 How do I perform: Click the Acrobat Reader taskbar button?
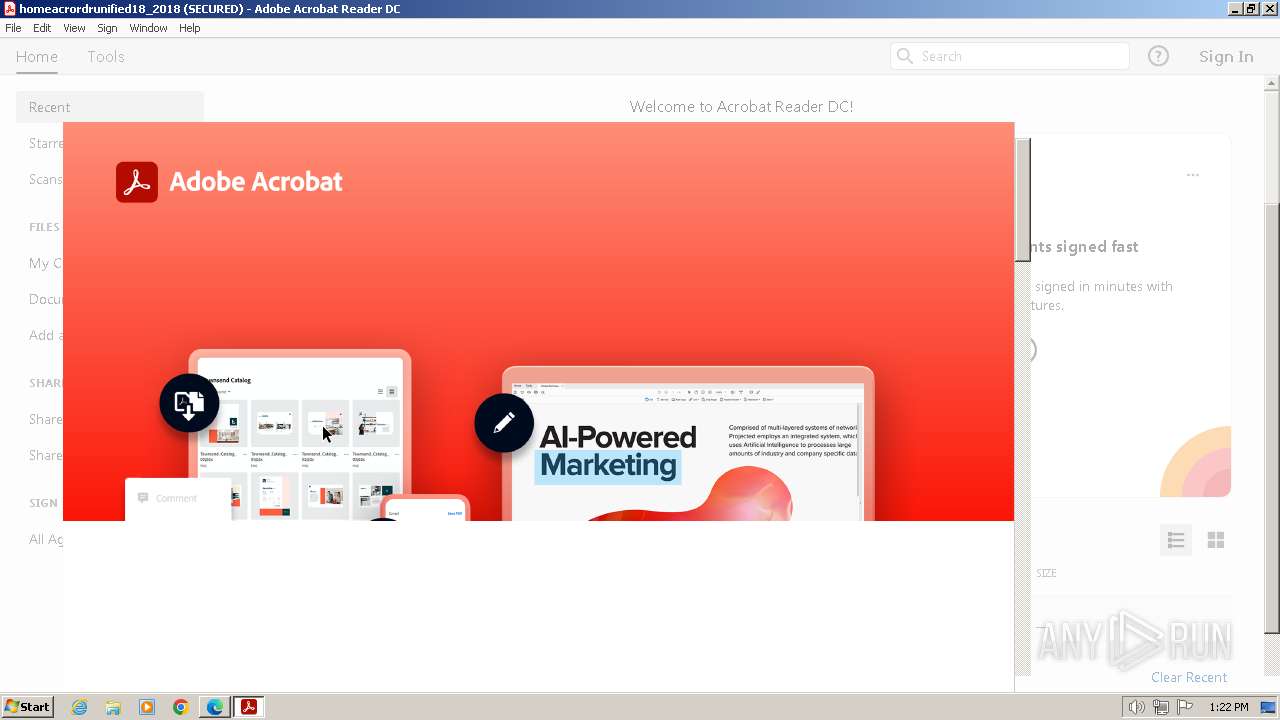pos(249,707)
